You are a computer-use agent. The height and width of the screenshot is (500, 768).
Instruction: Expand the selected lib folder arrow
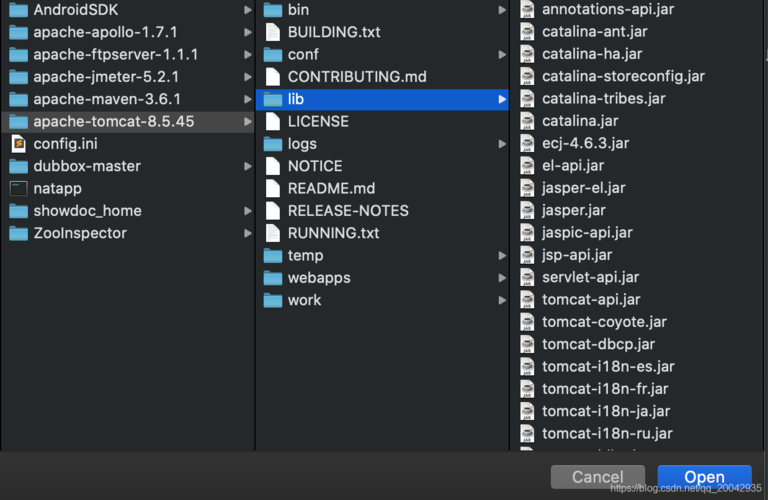coord(502,99)
